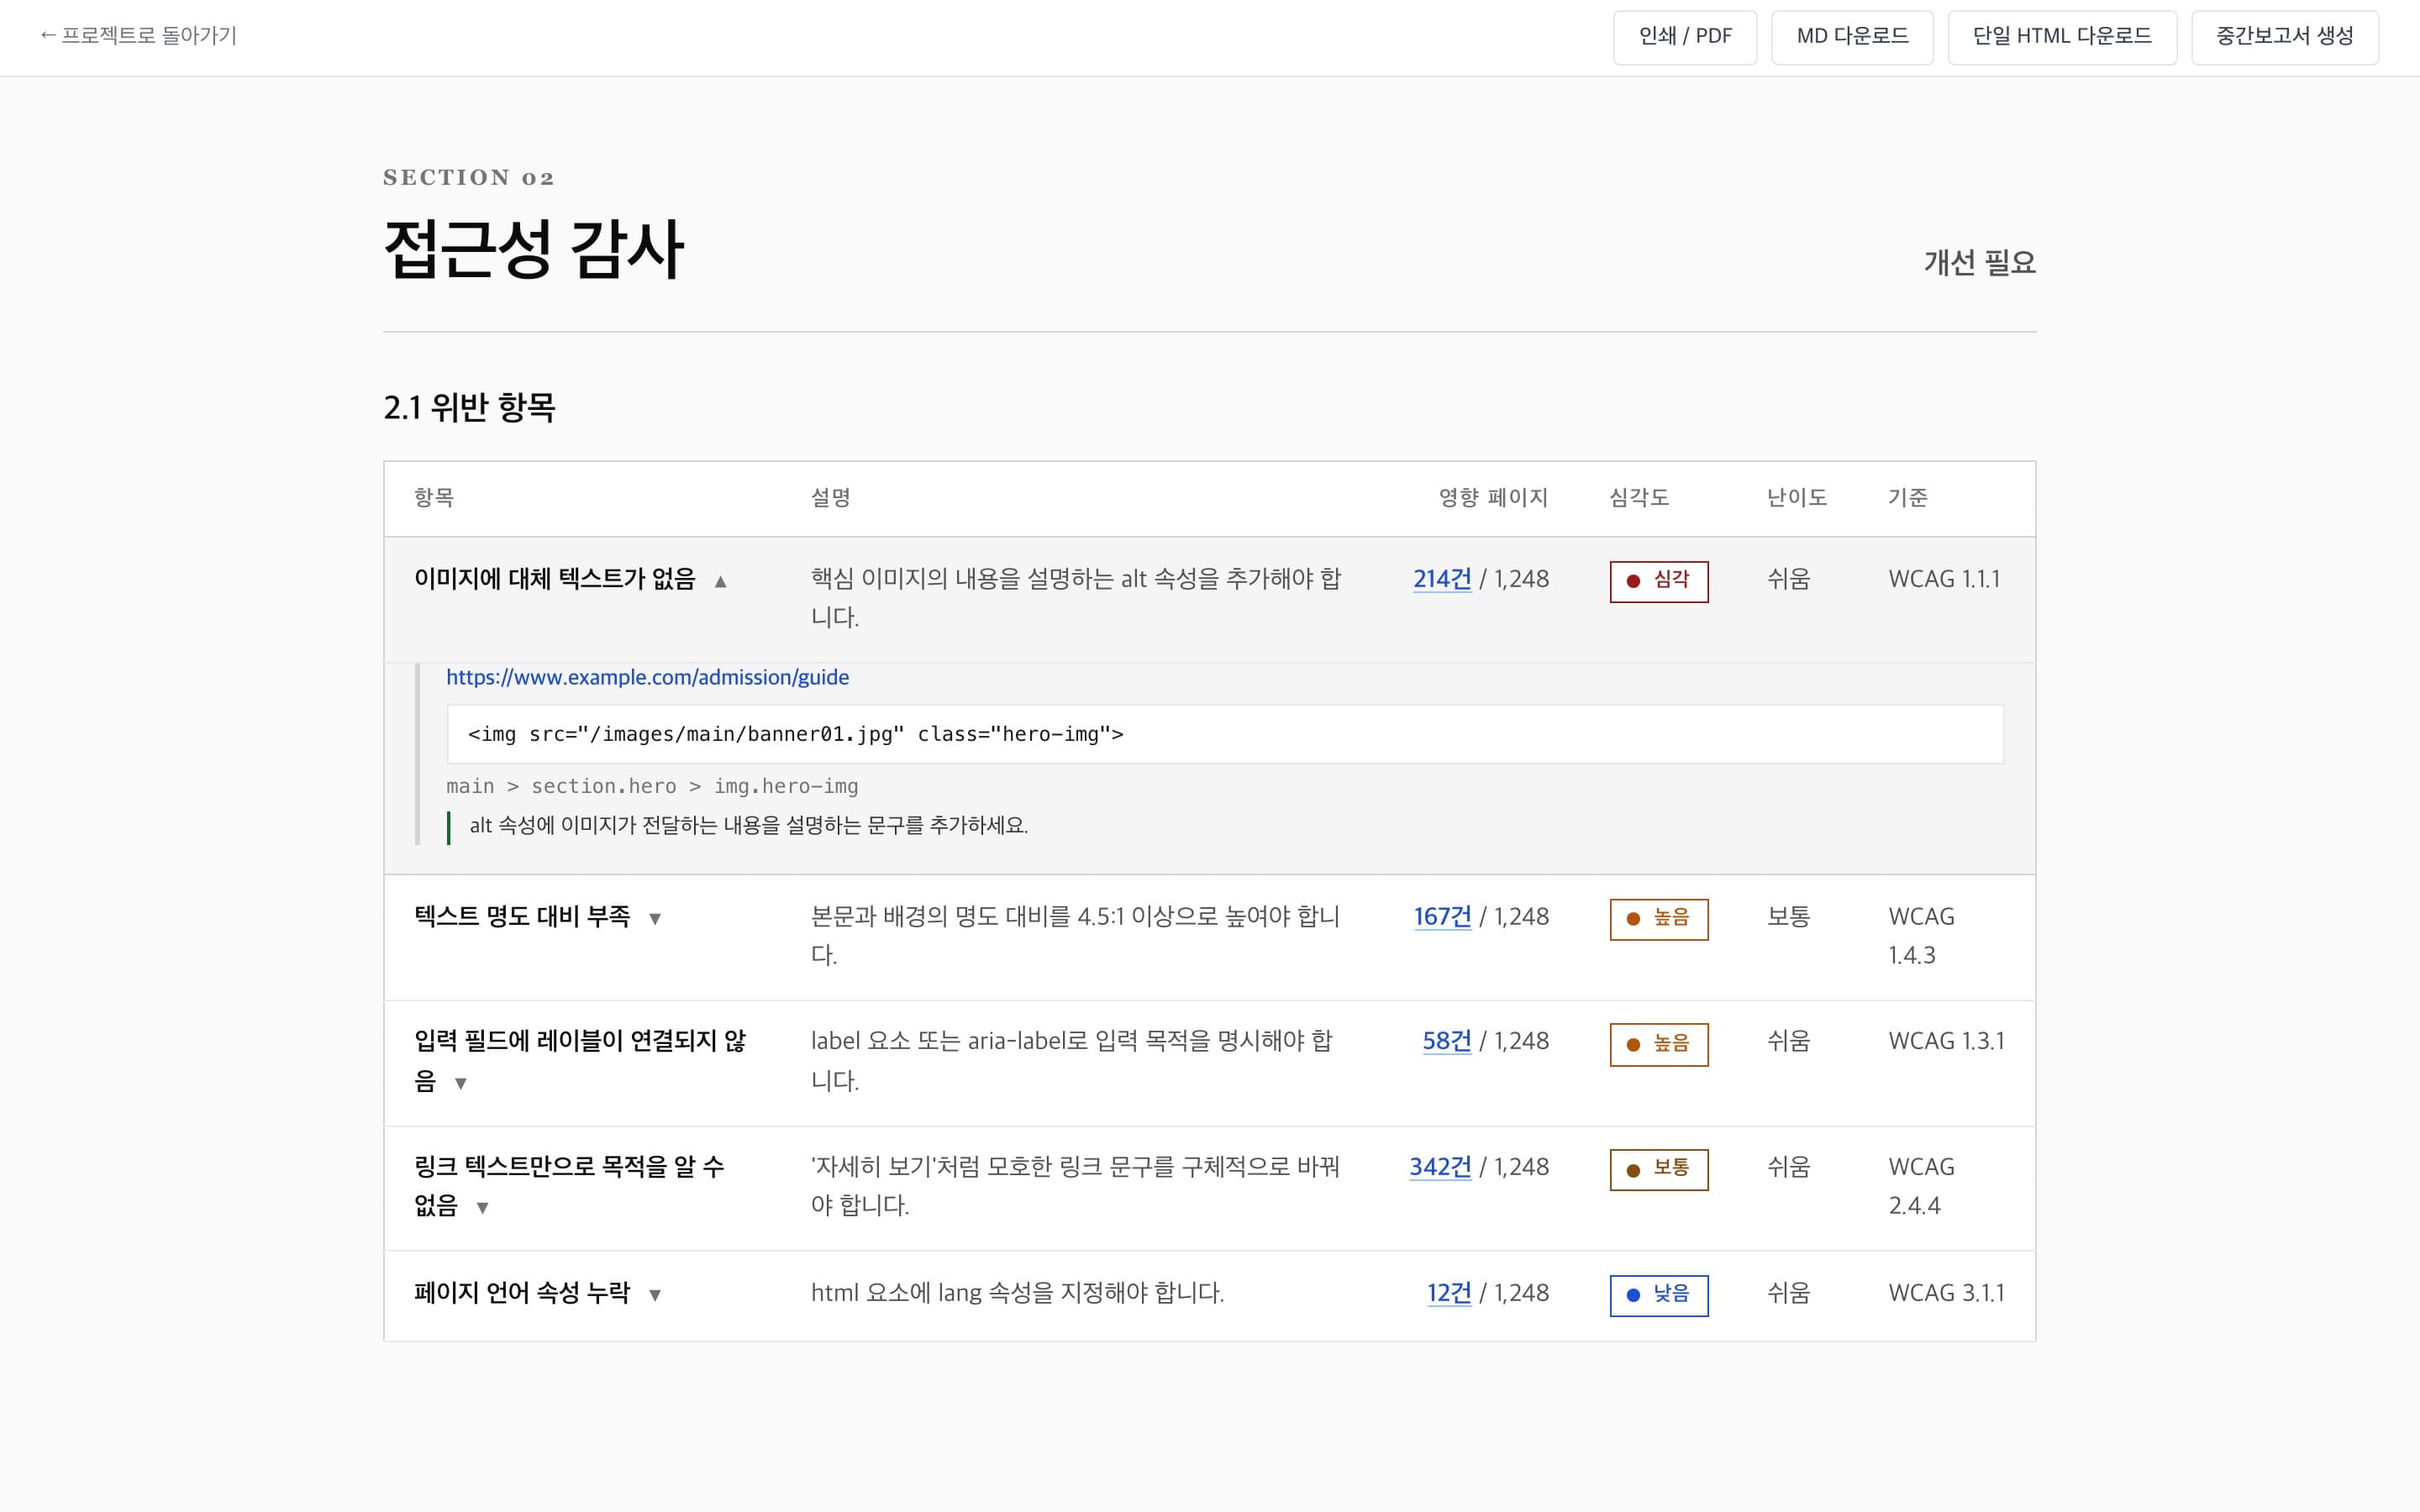Click the img banner01.jpg code snippet
This screenshot has height=1512, width=2420.
coord(1225,735)
